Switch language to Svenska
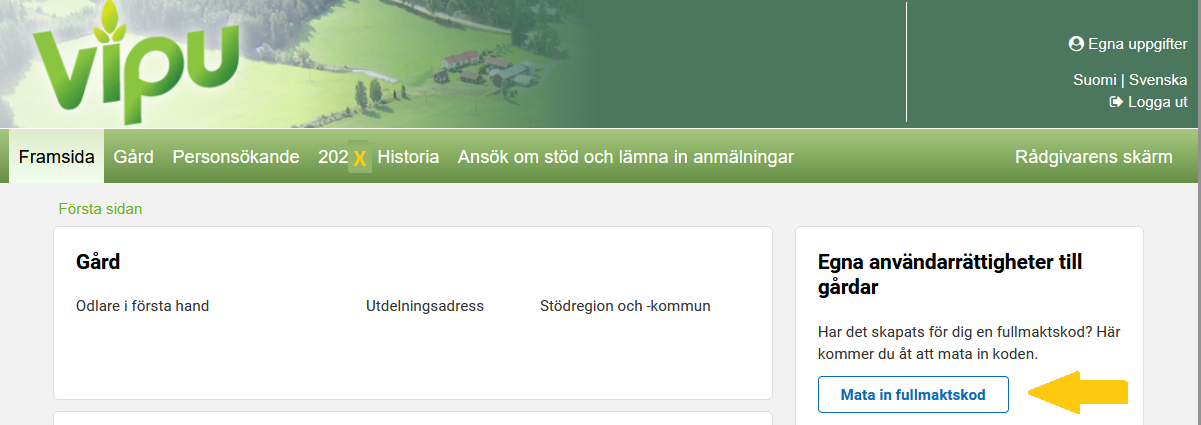This screenshot has width=1201, height=425. (1158, 80)
